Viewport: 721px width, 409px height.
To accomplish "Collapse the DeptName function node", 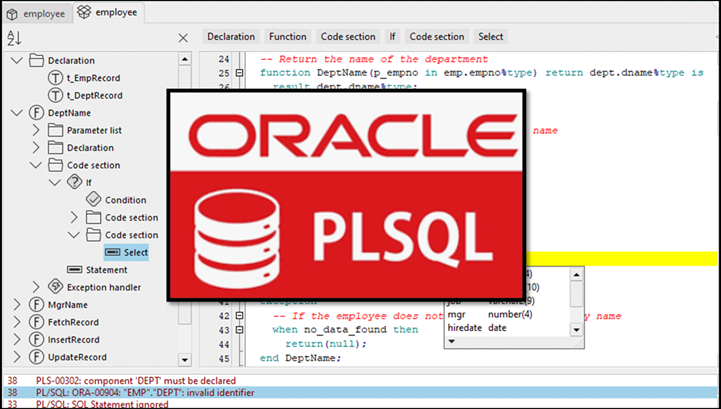I will click(x=17, y=113).
